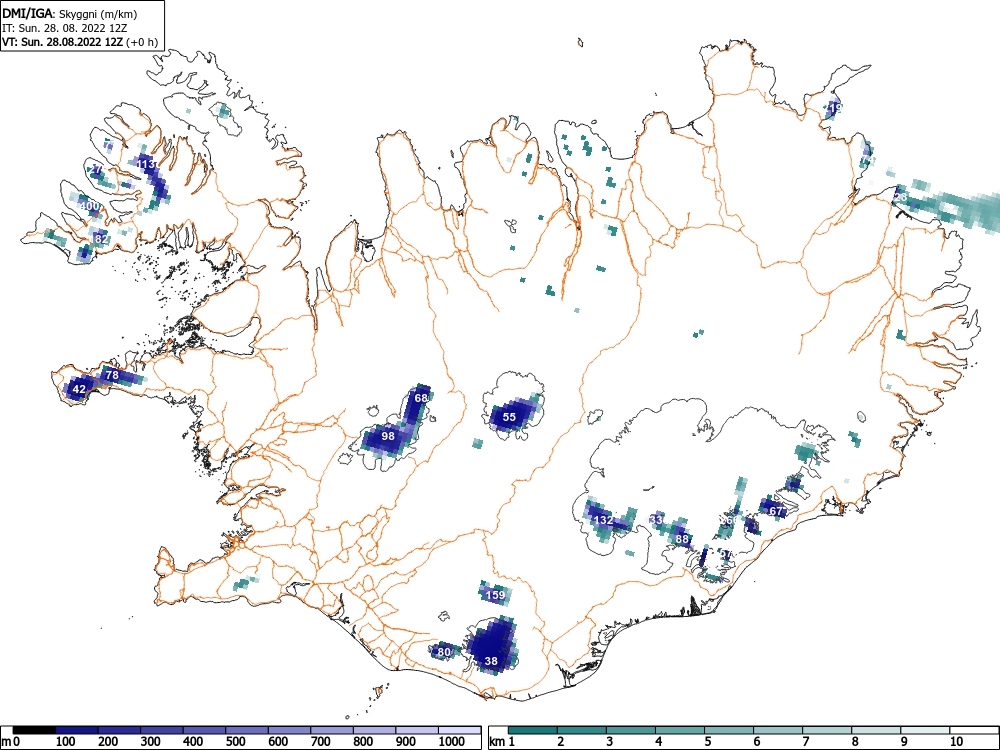The height and width of the screenshot is (750, 1000).
Task: Select the 300–400 m legend swatch
Action: click(x=162, y=730)
